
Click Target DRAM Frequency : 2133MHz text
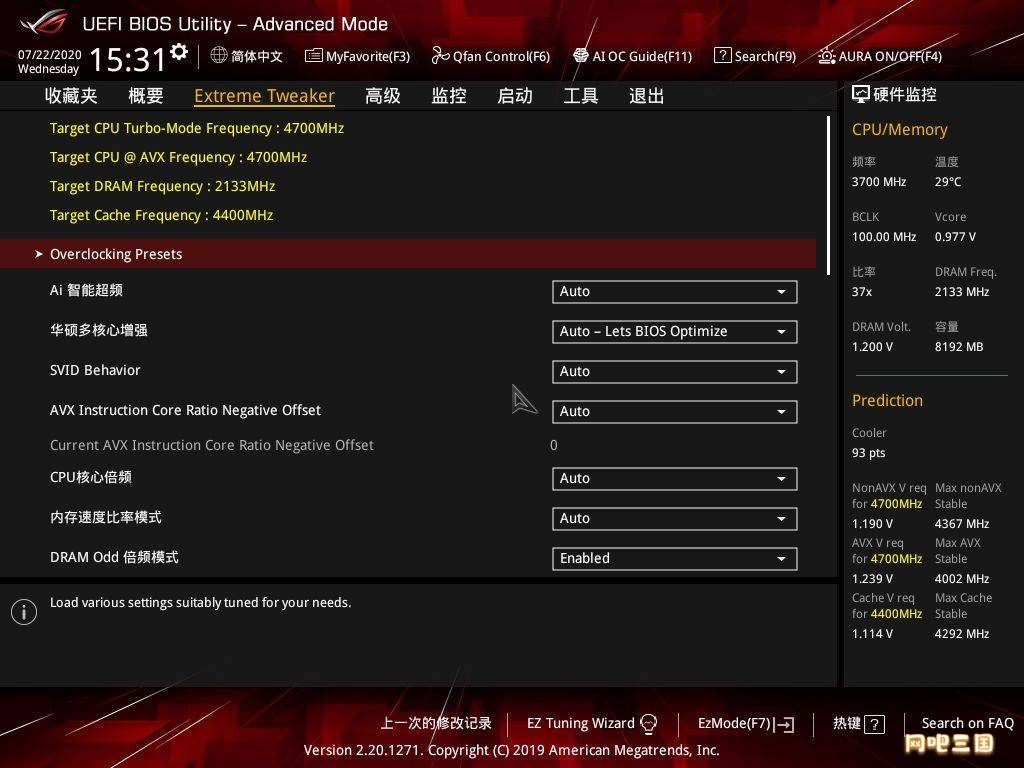click(x=163, y=186)
